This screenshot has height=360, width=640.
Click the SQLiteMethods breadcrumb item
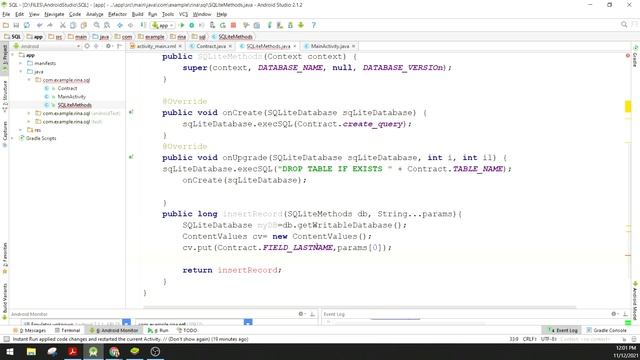coord(232,37)
